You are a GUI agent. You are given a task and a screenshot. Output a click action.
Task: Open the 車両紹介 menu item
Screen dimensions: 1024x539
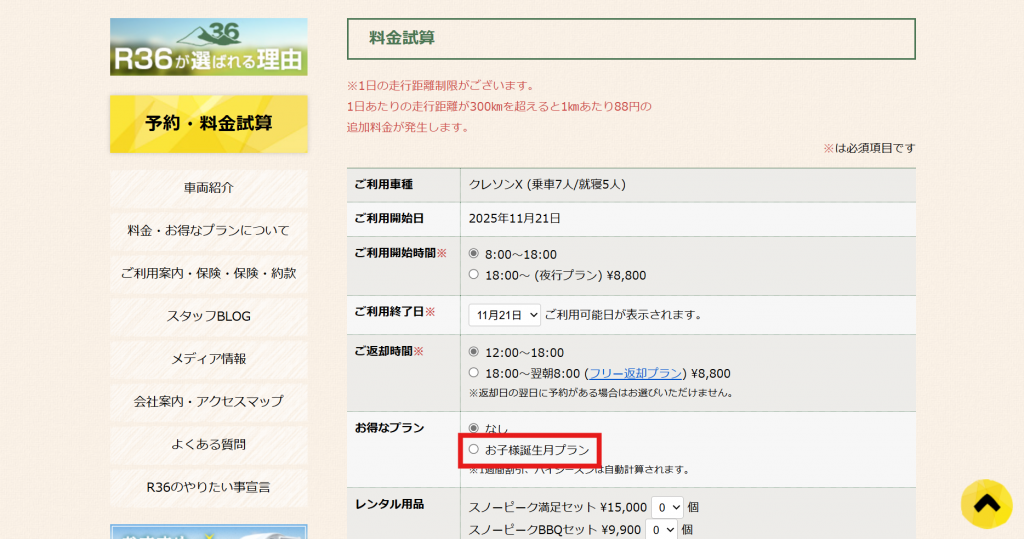pos(209,188)
